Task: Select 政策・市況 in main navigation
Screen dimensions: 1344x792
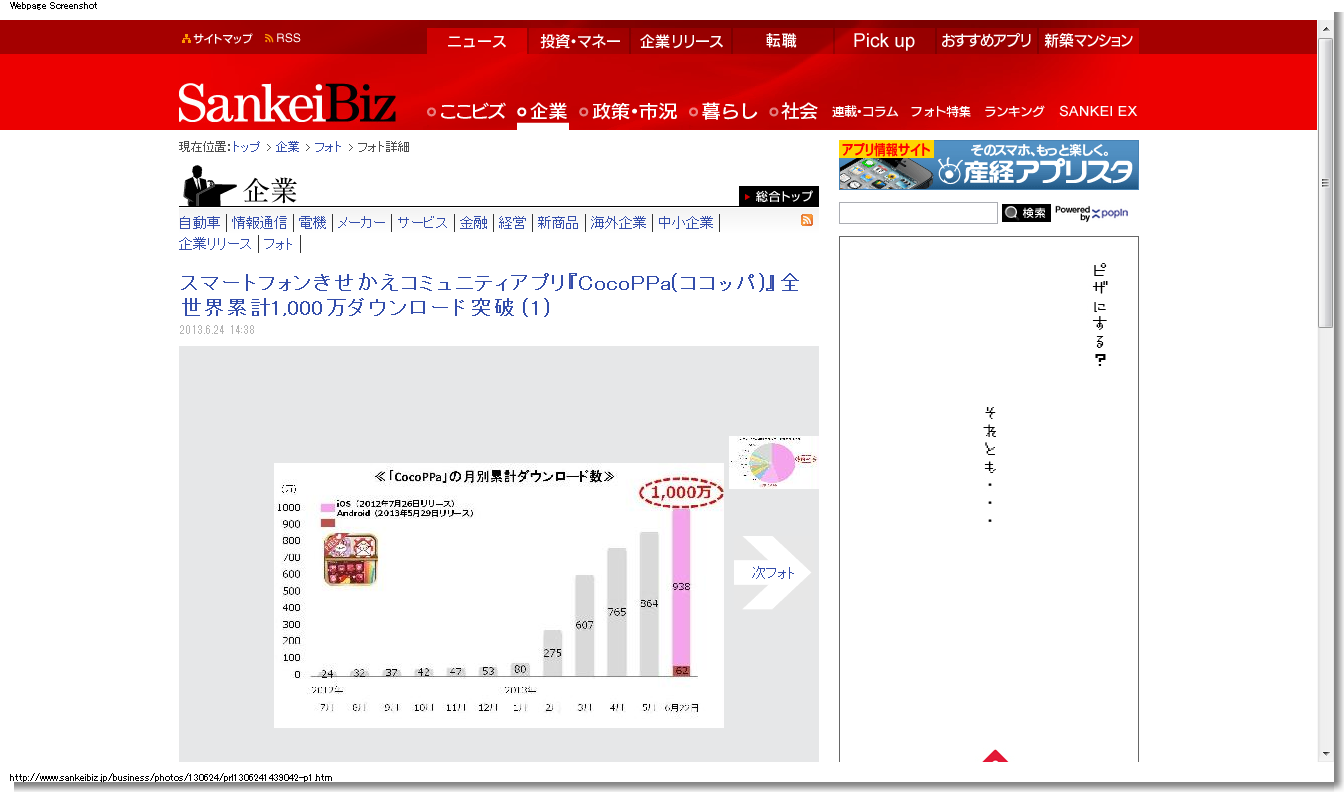Action: click(x=629, y=112)
